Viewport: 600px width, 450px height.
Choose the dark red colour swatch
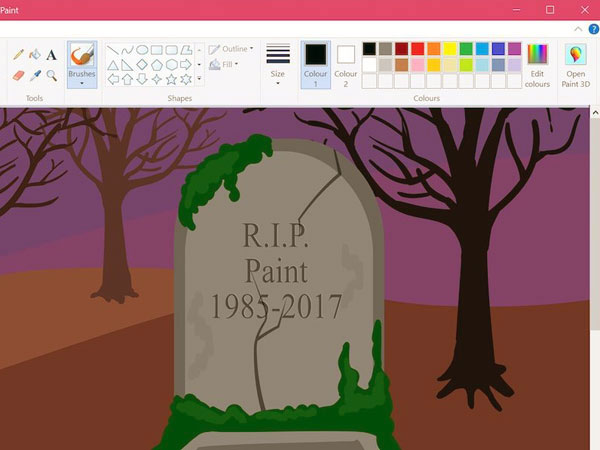pos(401,49)
